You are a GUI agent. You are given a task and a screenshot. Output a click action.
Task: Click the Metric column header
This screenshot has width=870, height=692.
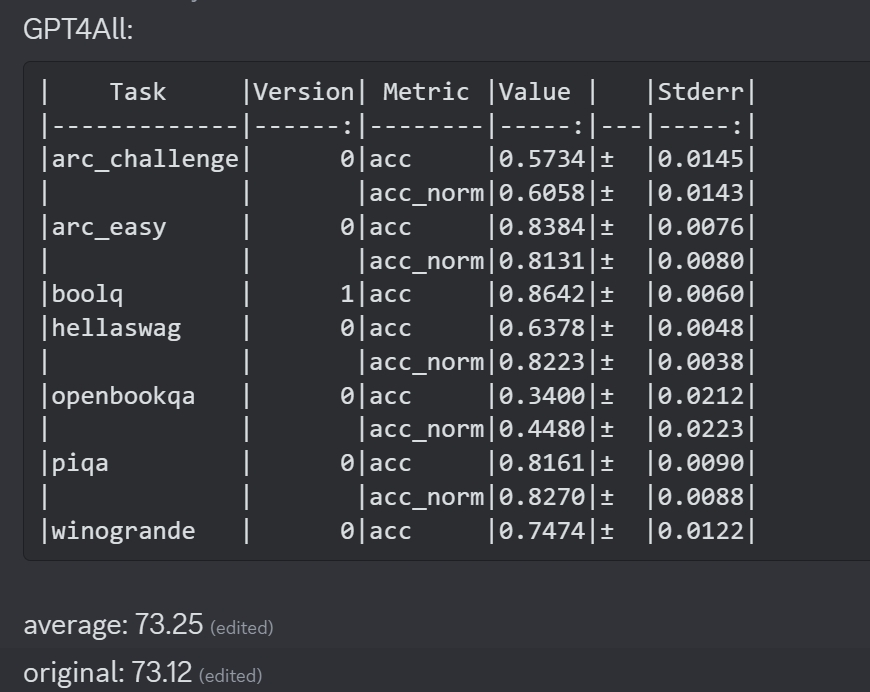click(x=426, y=92)
